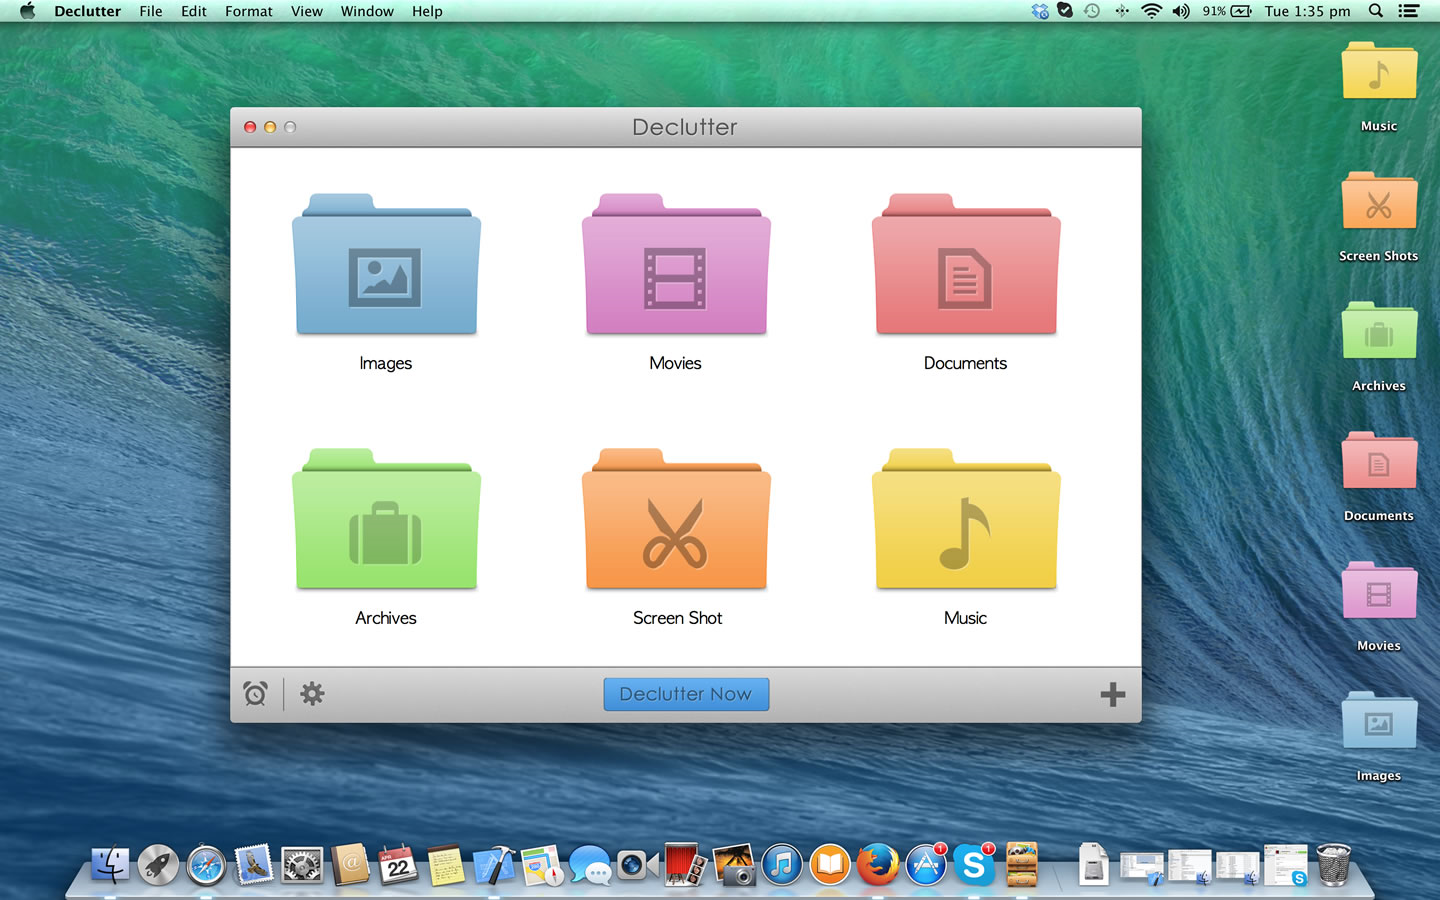This screenshot has height=900, width=1440.
Task: Open Calendar icon showing 22
Action: [398, 865]
